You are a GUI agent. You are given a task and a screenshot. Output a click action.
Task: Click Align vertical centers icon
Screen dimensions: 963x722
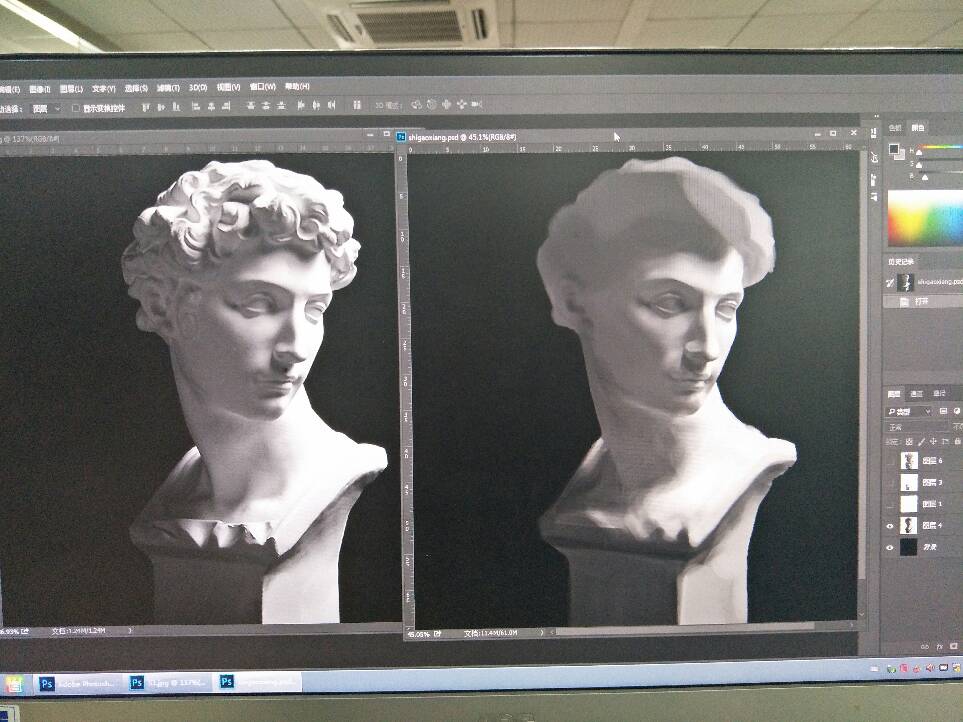pyautogui.click(x=160, y=107)
